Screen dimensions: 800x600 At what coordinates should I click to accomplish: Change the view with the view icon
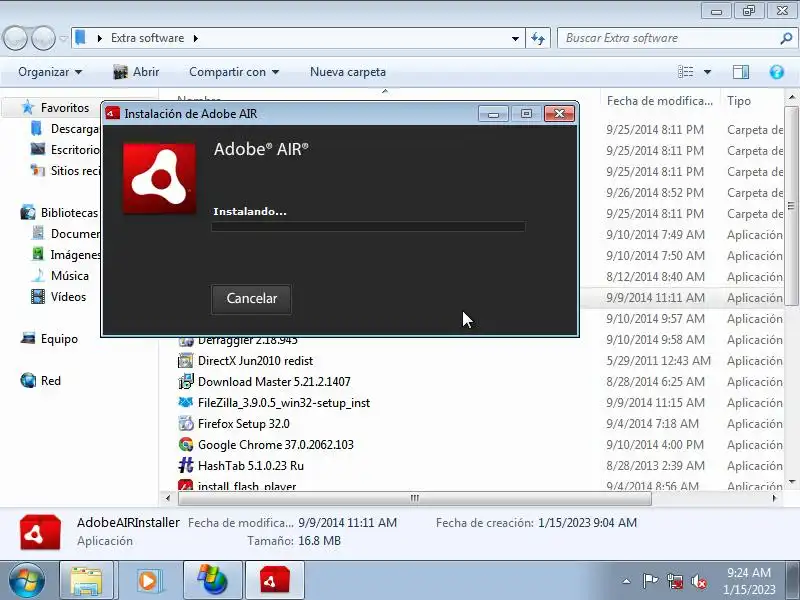[x=685, y=72]
